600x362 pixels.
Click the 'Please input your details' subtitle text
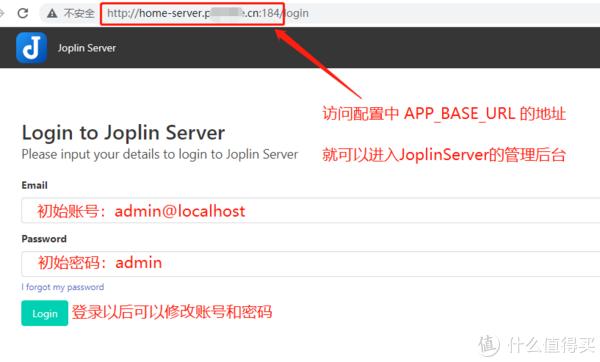160,154
